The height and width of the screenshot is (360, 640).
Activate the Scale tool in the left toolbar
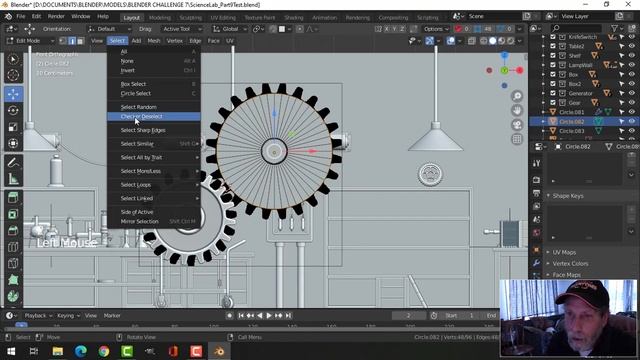pyautogui.click(x=13, y=127)
